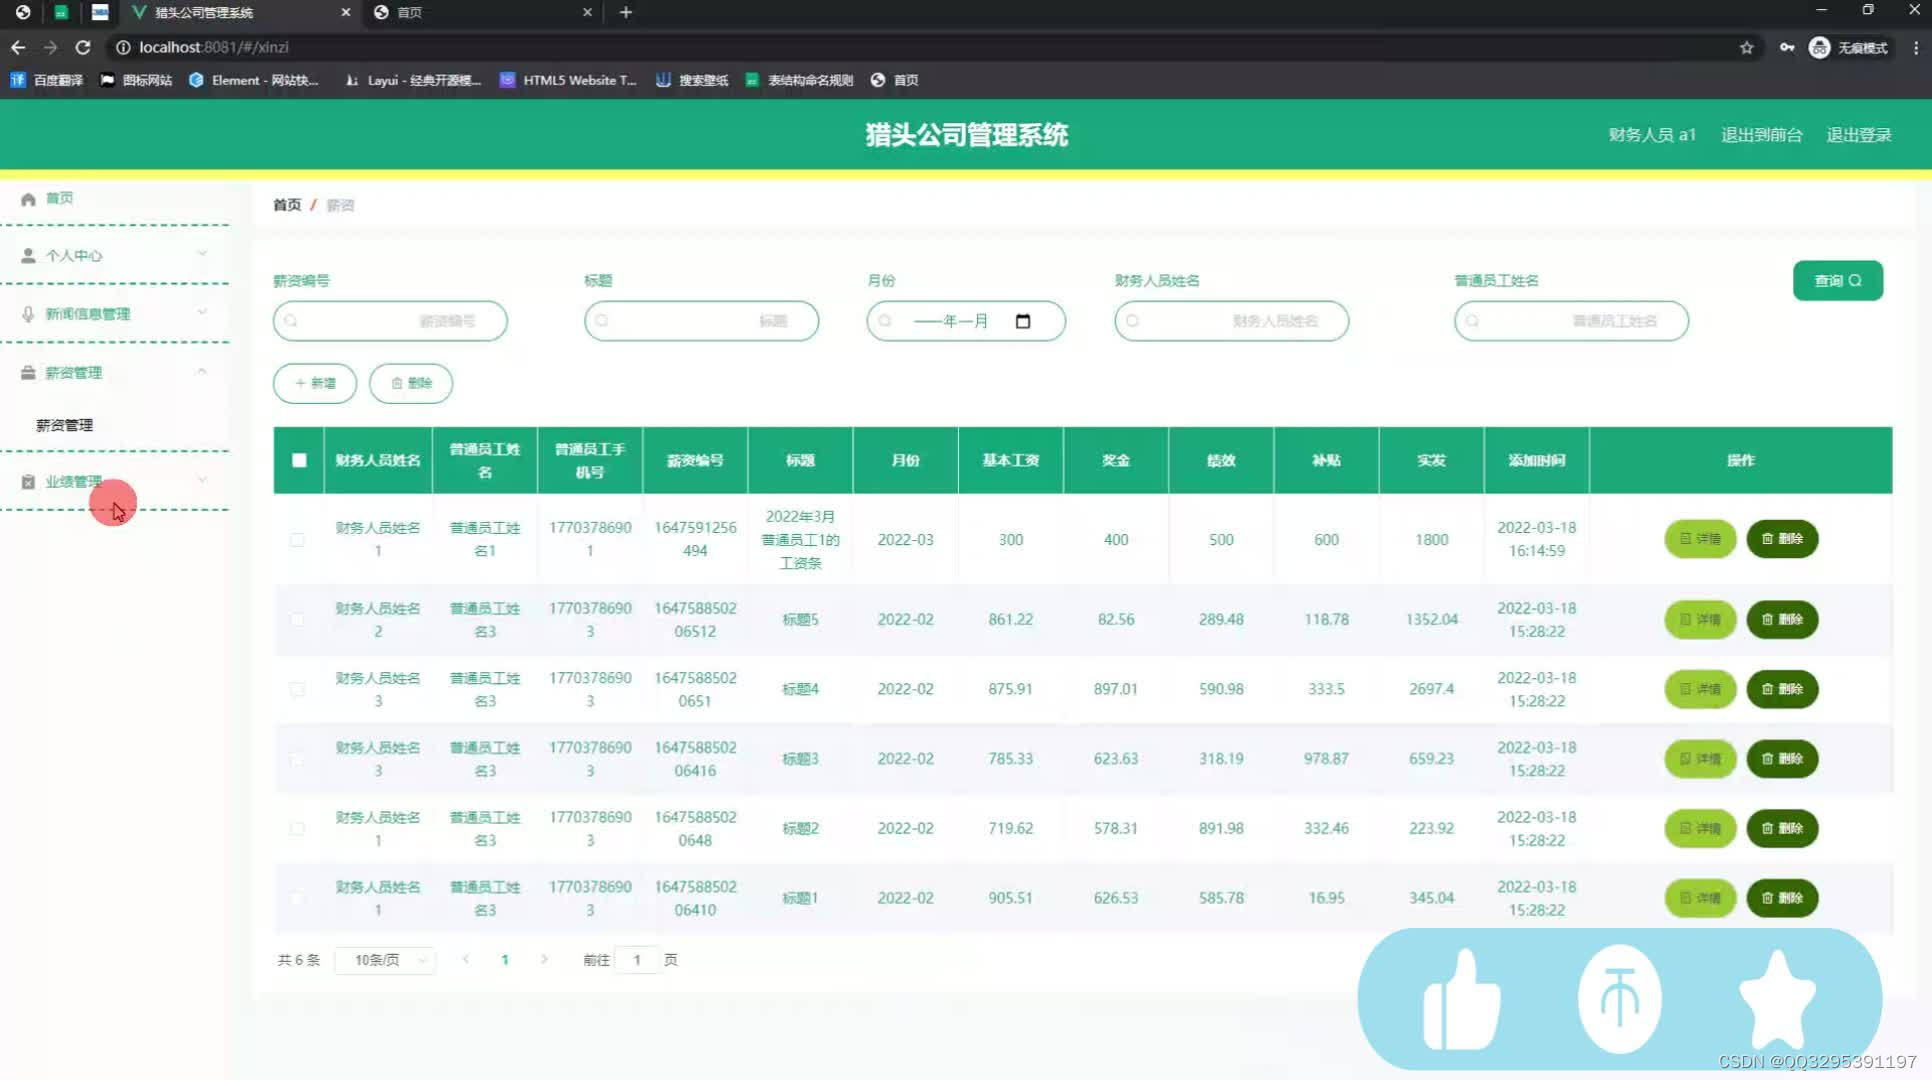Expand 个人中心 menu chevron
Screen dimensions: 1932x1080
pos(202,254)
